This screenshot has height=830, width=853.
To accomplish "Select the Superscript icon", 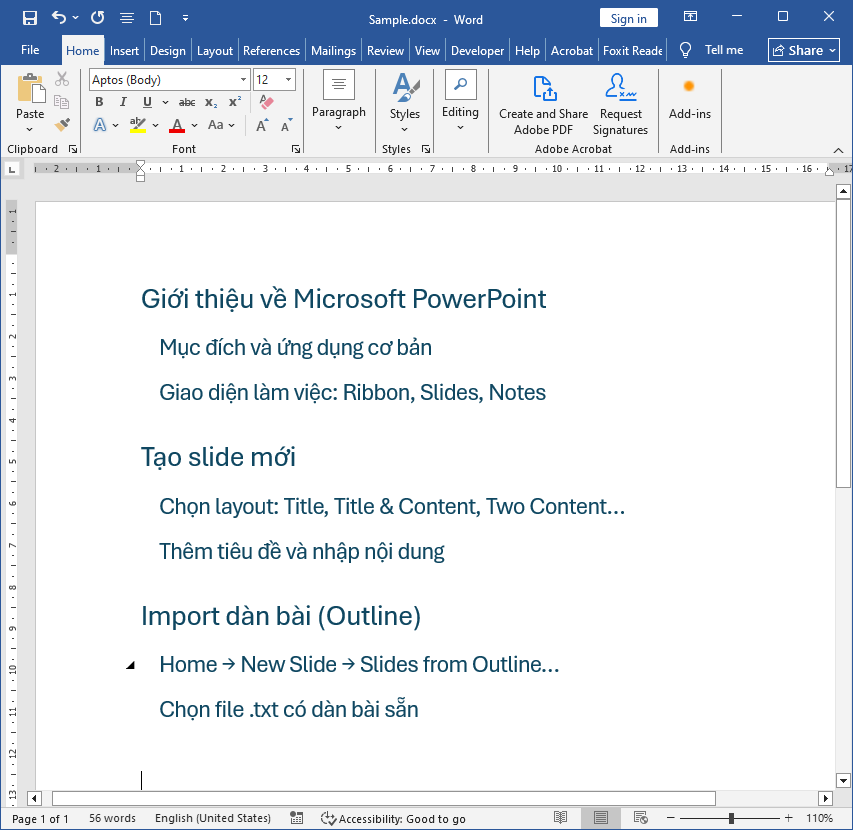I will [234, 101].
